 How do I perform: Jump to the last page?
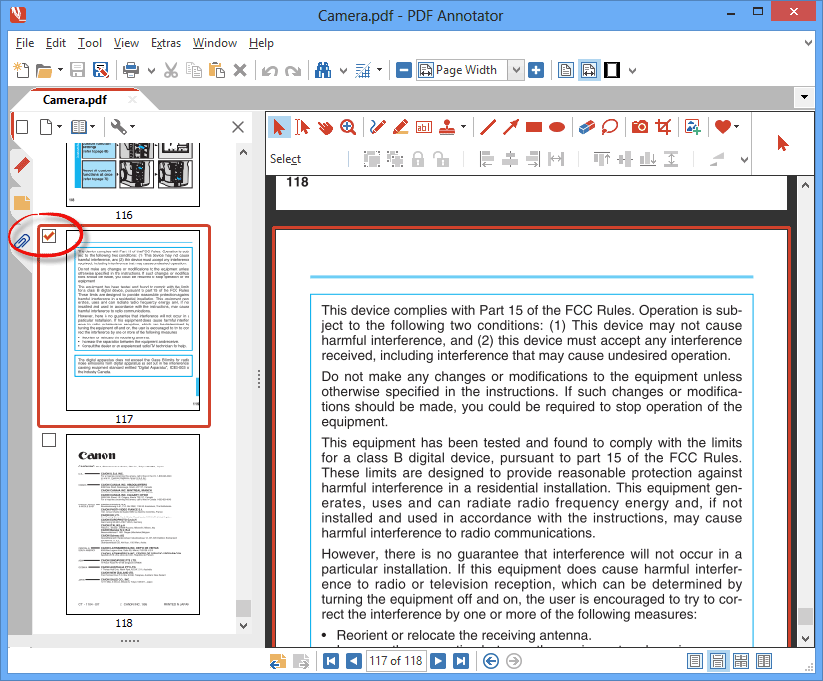click(460, 661)
